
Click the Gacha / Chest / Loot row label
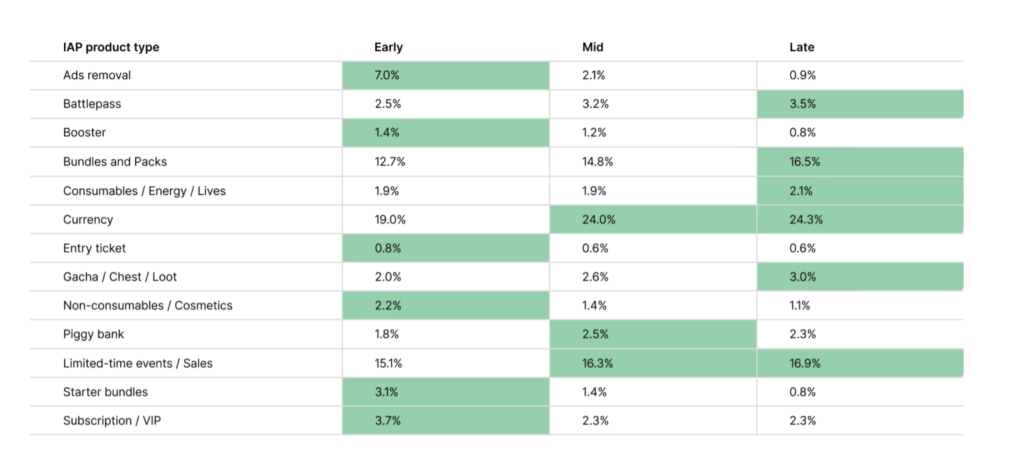click(120, 277)
